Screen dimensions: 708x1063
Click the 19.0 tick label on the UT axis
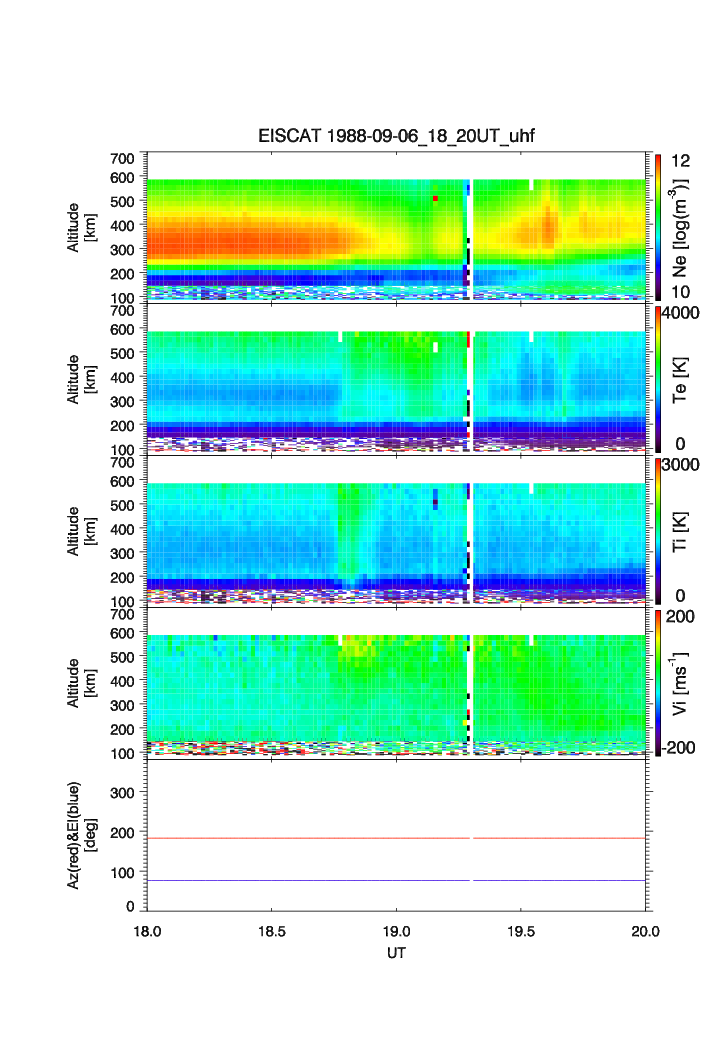pos(397,931)
